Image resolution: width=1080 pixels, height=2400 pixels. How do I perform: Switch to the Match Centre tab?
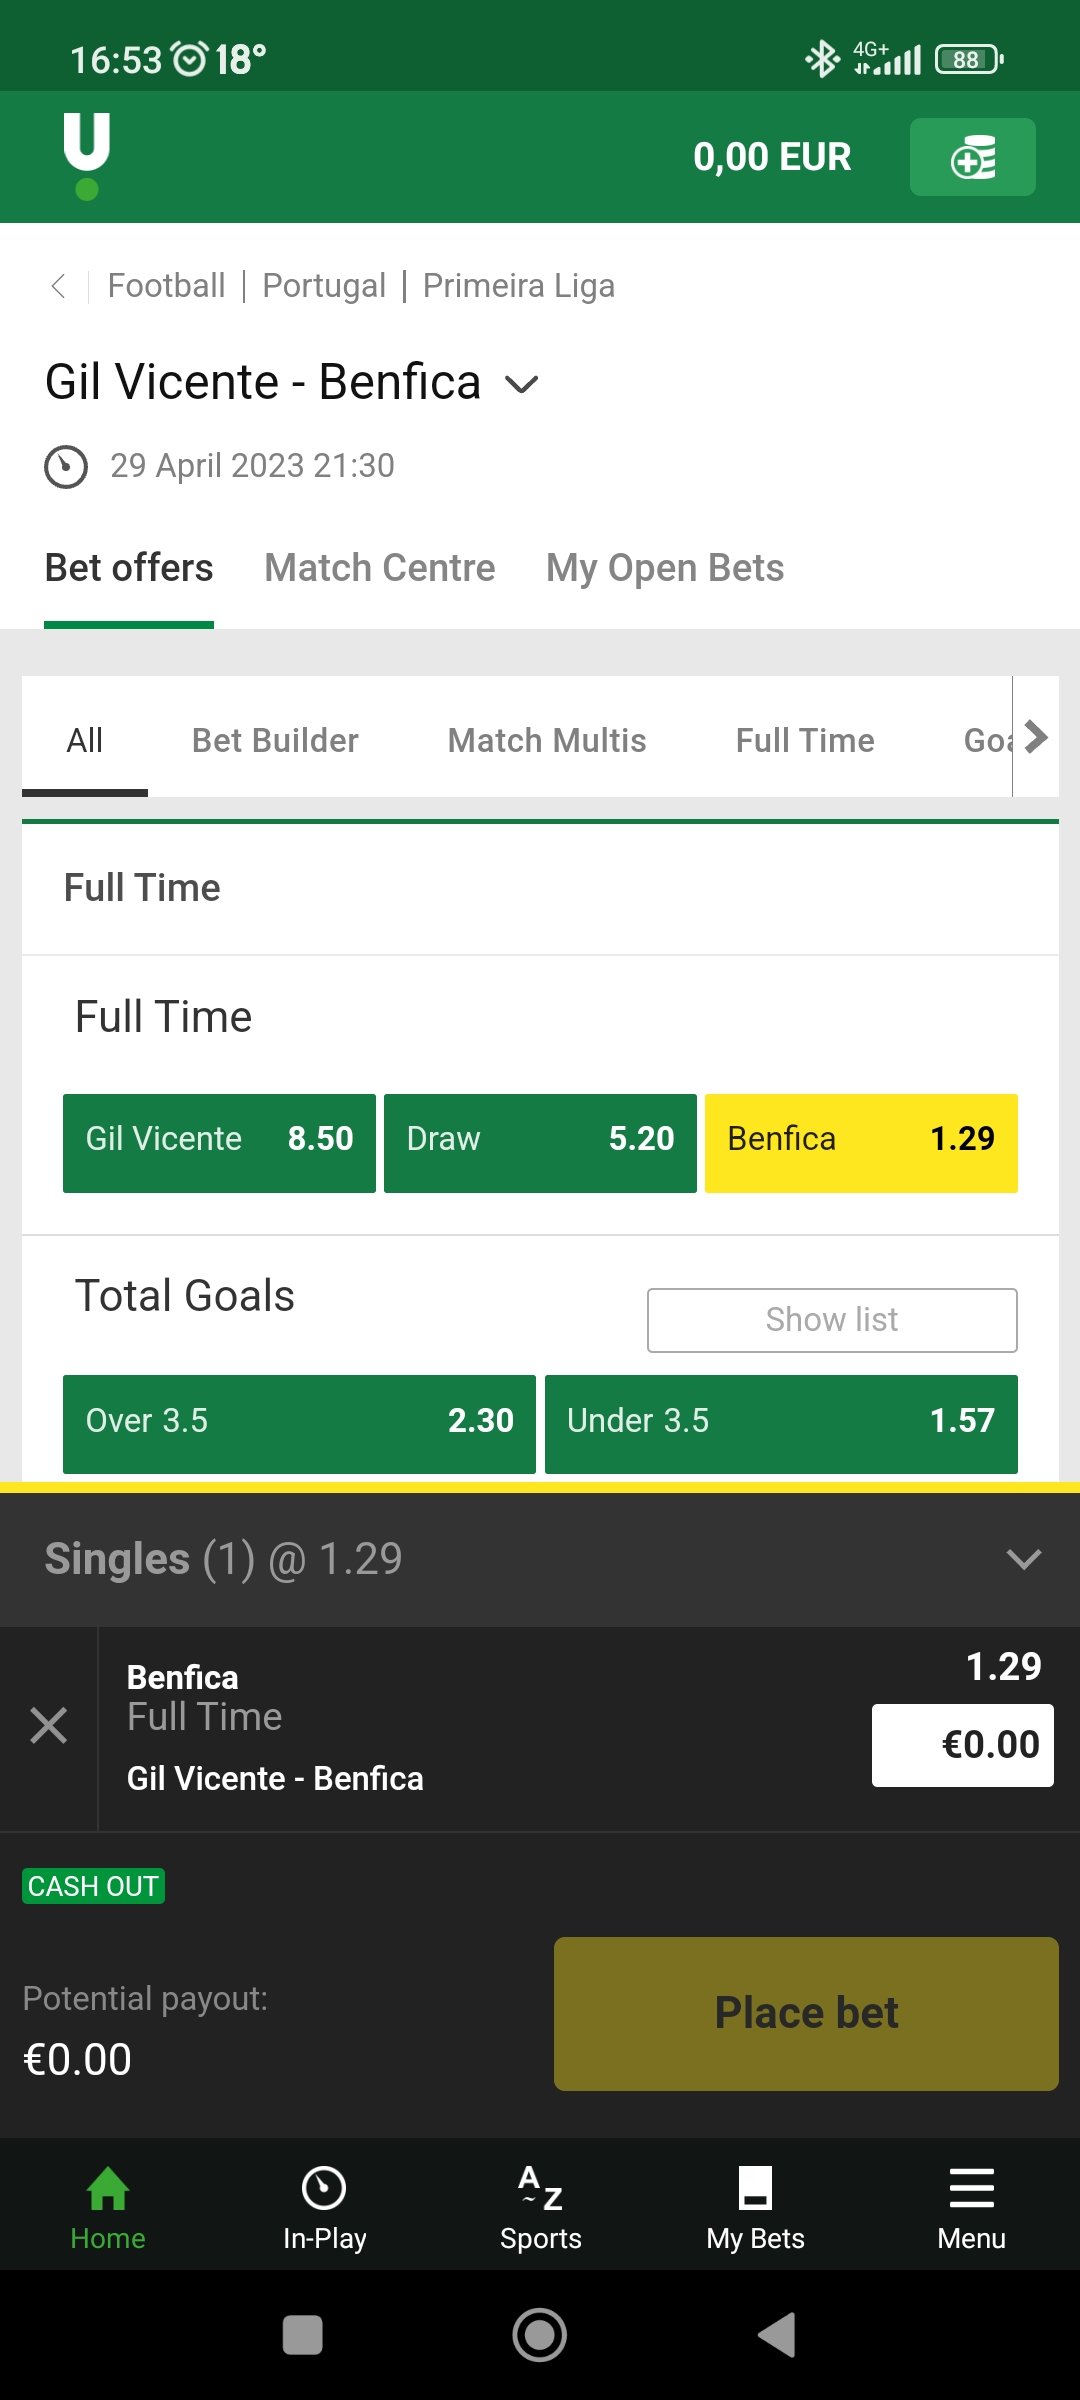pyautogui.click(x=380, y=568)
